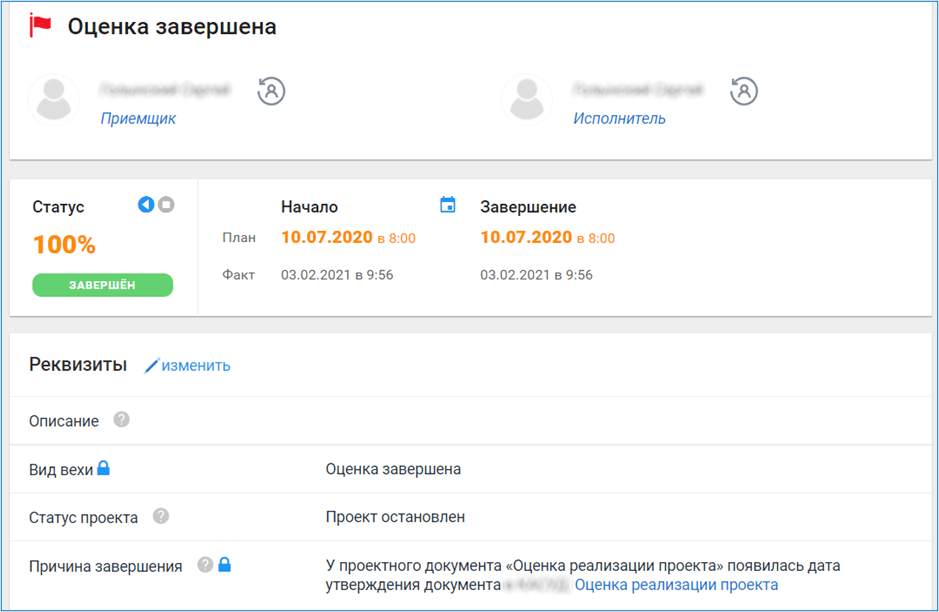Click the help icon beside Причина завершения
Screen dimensions: 939x612
pos(205,565)
